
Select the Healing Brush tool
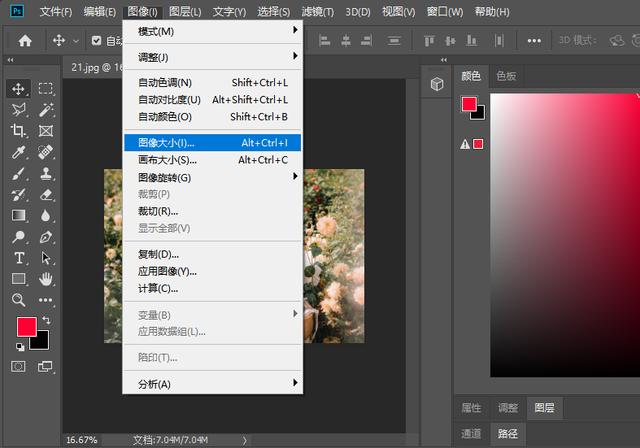click(45, 152)
